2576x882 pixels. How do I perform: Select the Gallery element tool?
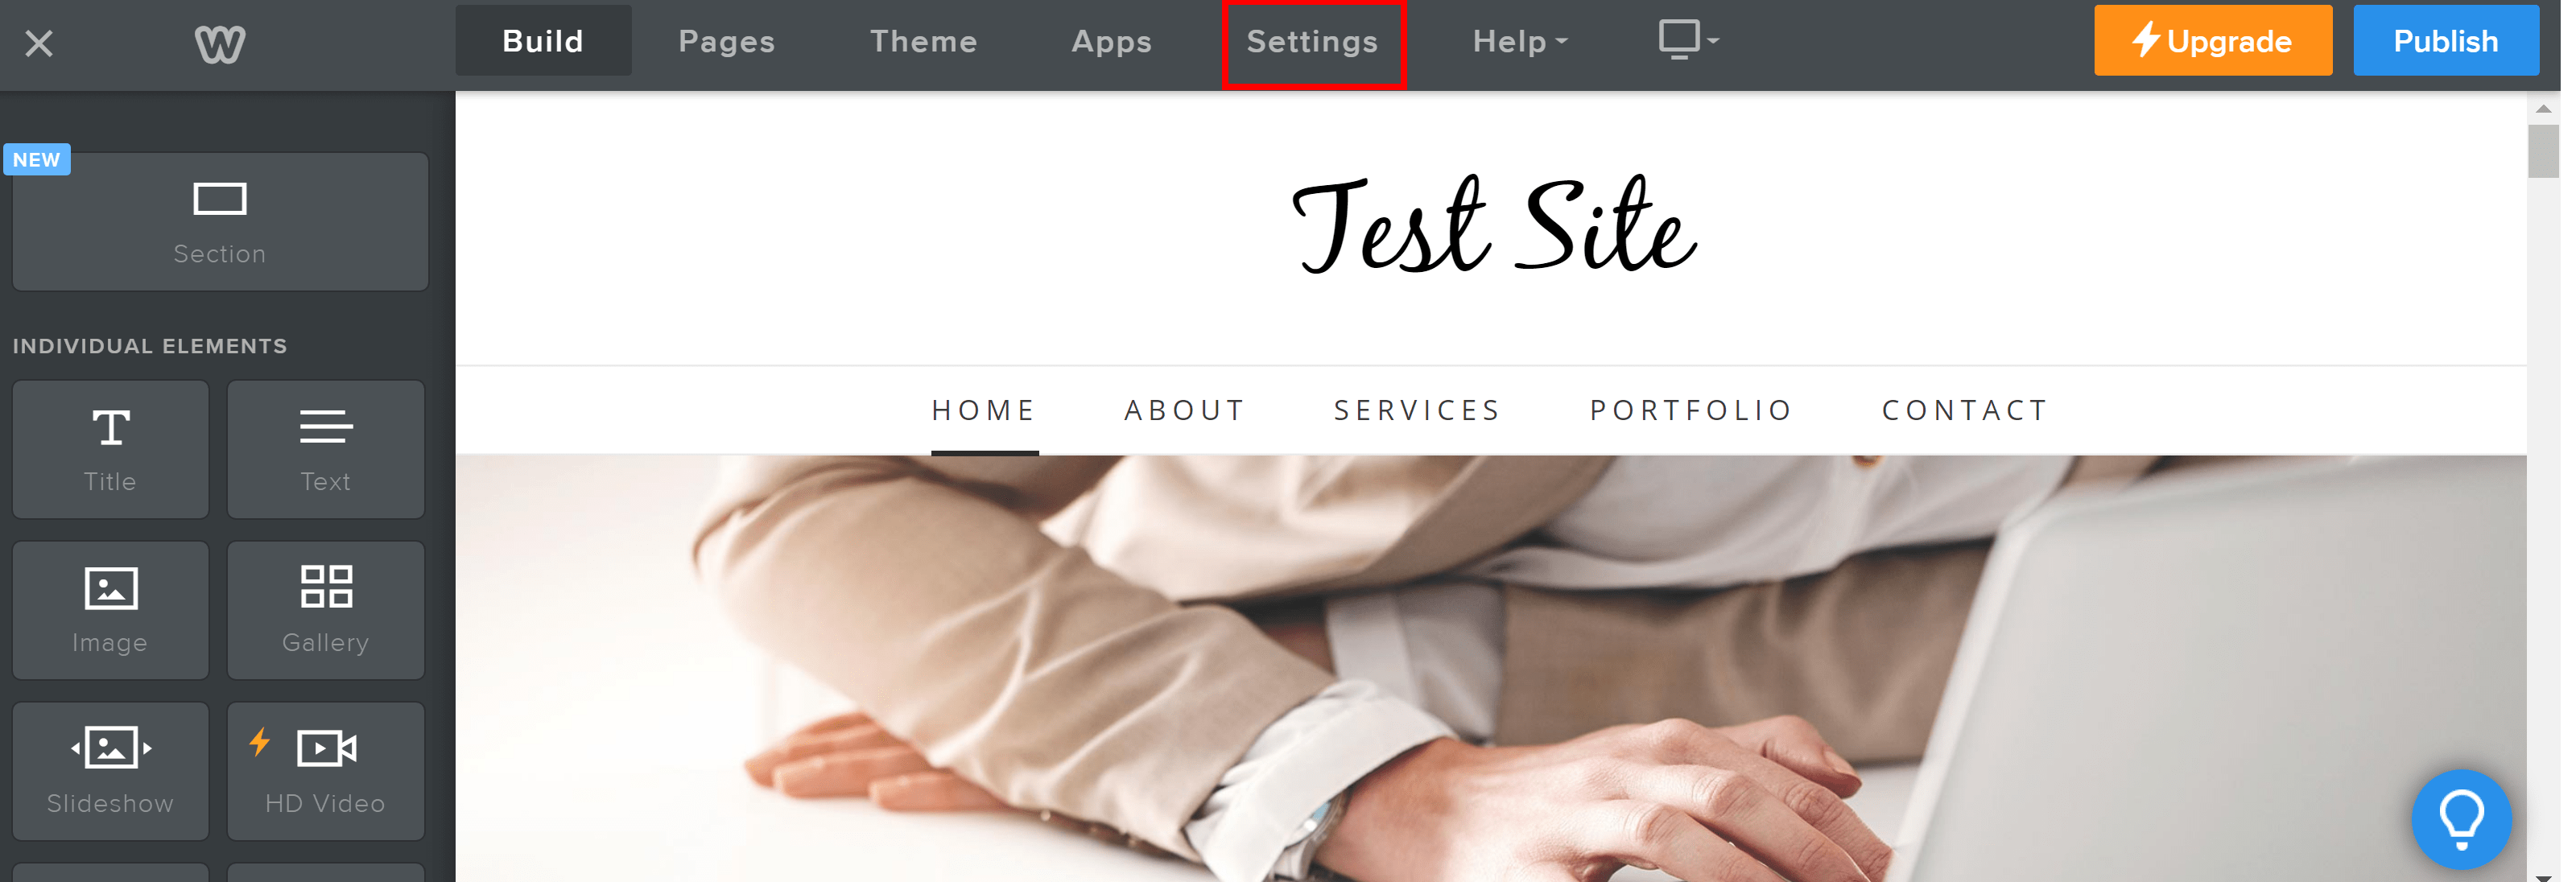point(324,606)
